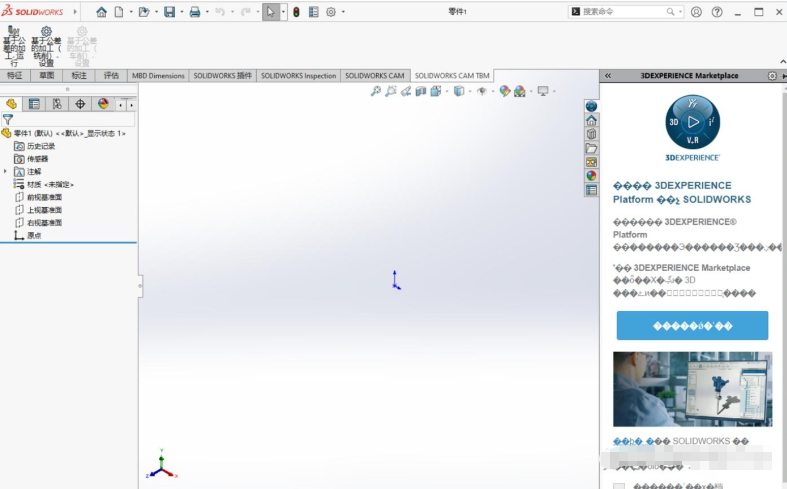Select the DimXpertManager crosshair tab icon
The height and width of the screenshot is (489, 787).
80,104
